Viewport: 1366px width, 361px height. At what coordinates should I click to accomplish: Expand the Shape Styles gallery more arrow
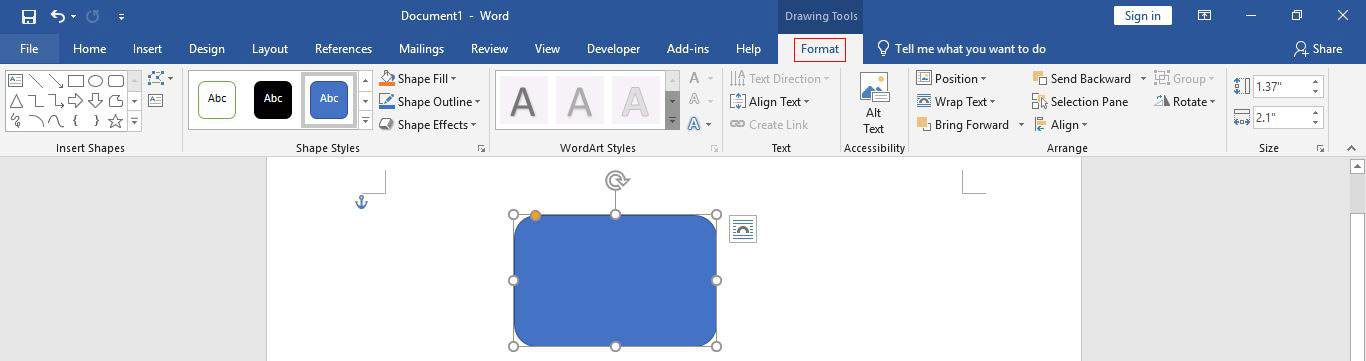point(365,122)
